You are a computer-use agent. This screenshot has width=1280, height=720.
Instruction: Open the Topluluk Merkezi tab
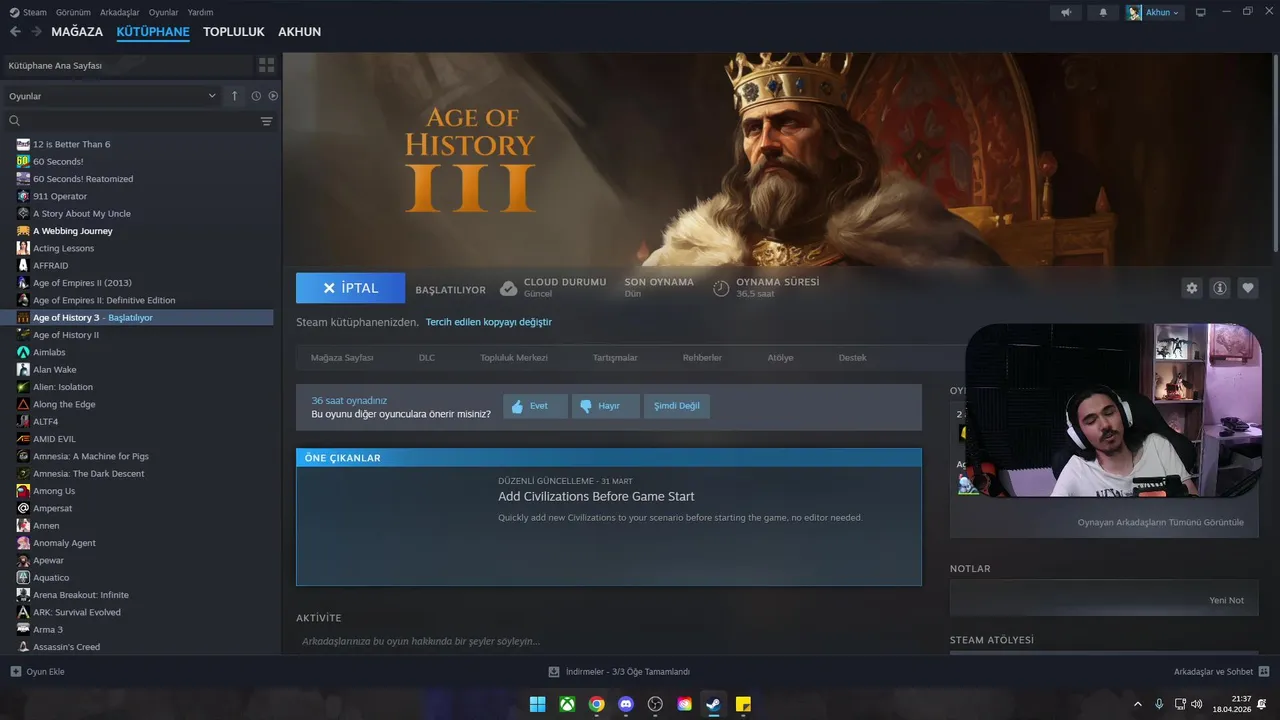(x=514, y=357)
